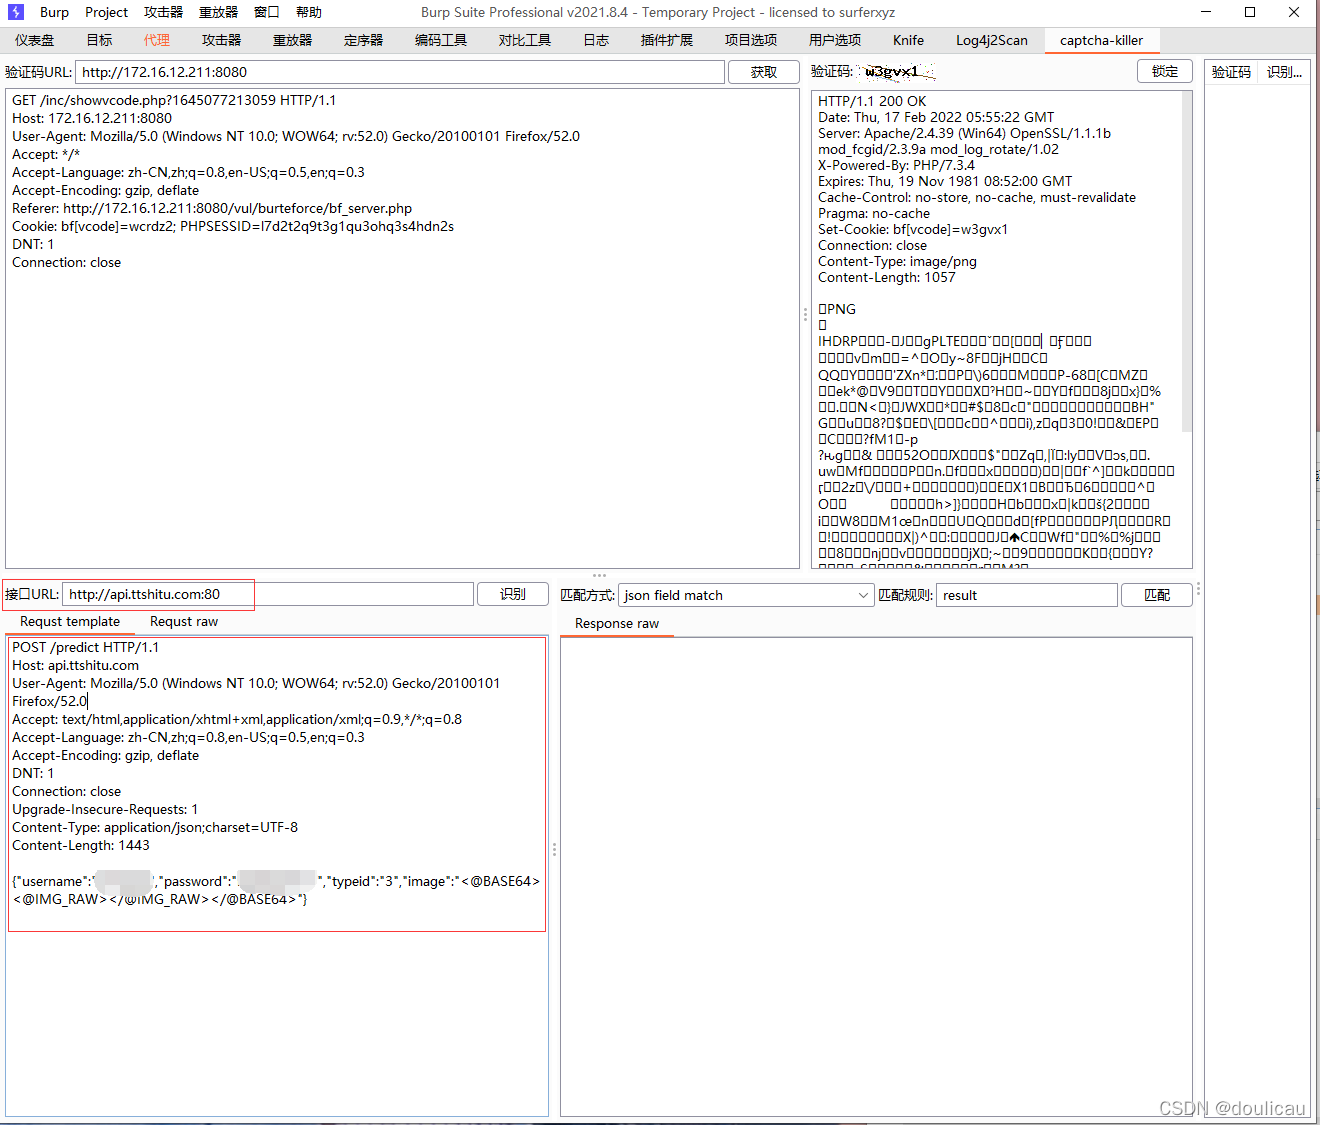Switch to the 对比工具 tab
This screenshot has width=1320, height=1125.
point(525,40)
